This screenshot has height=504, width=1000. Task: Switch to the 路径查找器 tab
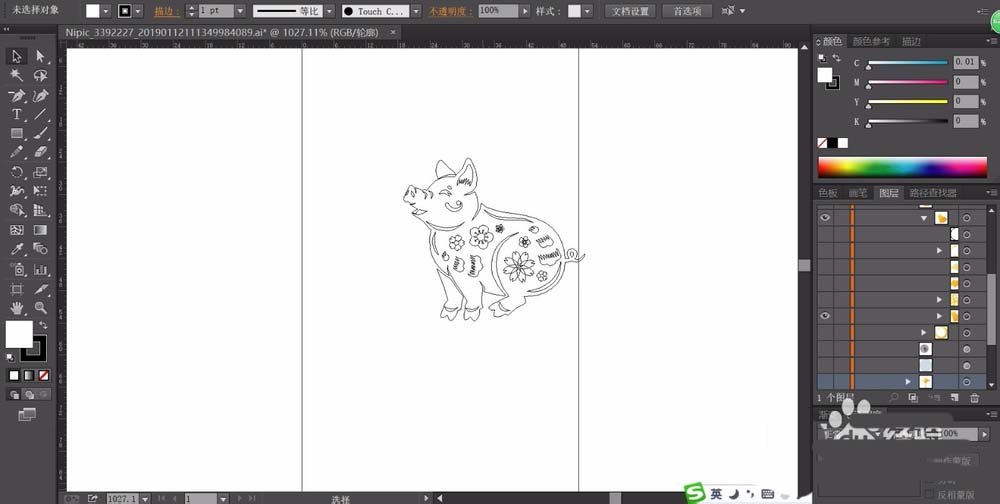[933, 193]
